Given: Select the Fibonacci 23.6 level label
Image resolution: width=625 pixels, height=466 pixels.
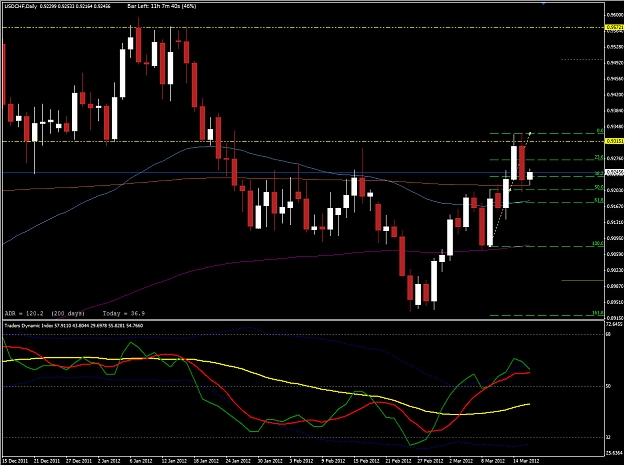Looking at the screenshot, I should (599, 158).
